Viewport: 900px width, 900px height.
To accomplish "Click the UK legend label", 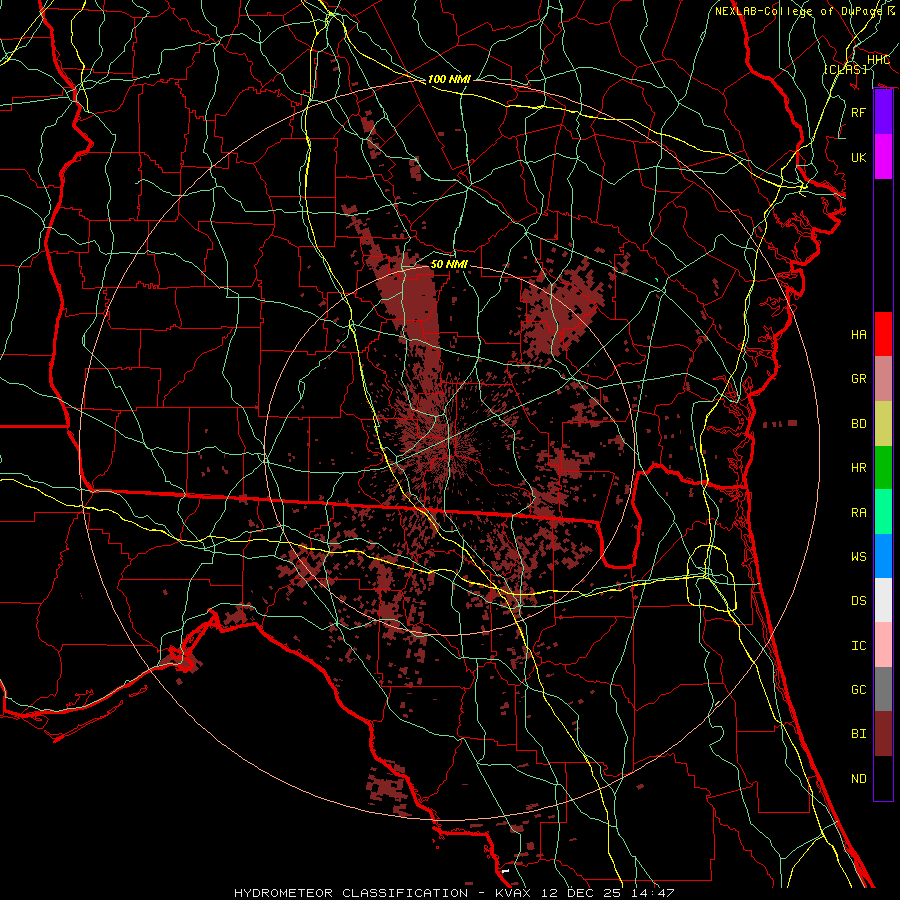I will [x=858, y=157].
